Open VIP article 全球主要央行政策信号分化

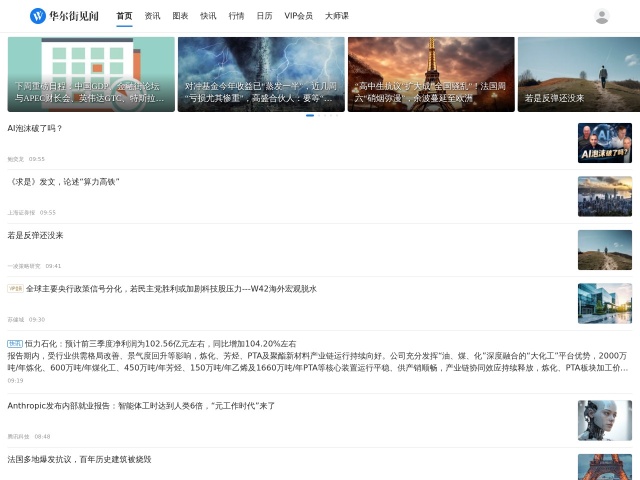point(171,289)
